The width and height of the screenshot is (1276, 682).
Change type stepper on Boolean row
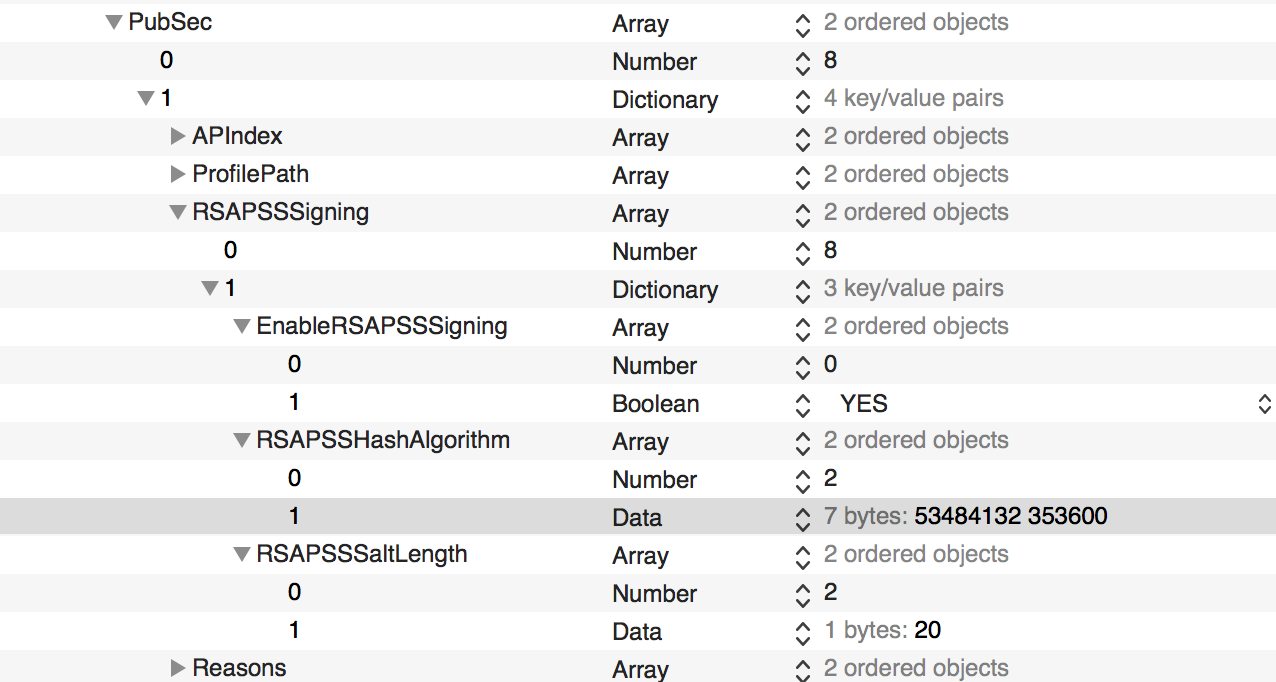click(x=802, y=404)
